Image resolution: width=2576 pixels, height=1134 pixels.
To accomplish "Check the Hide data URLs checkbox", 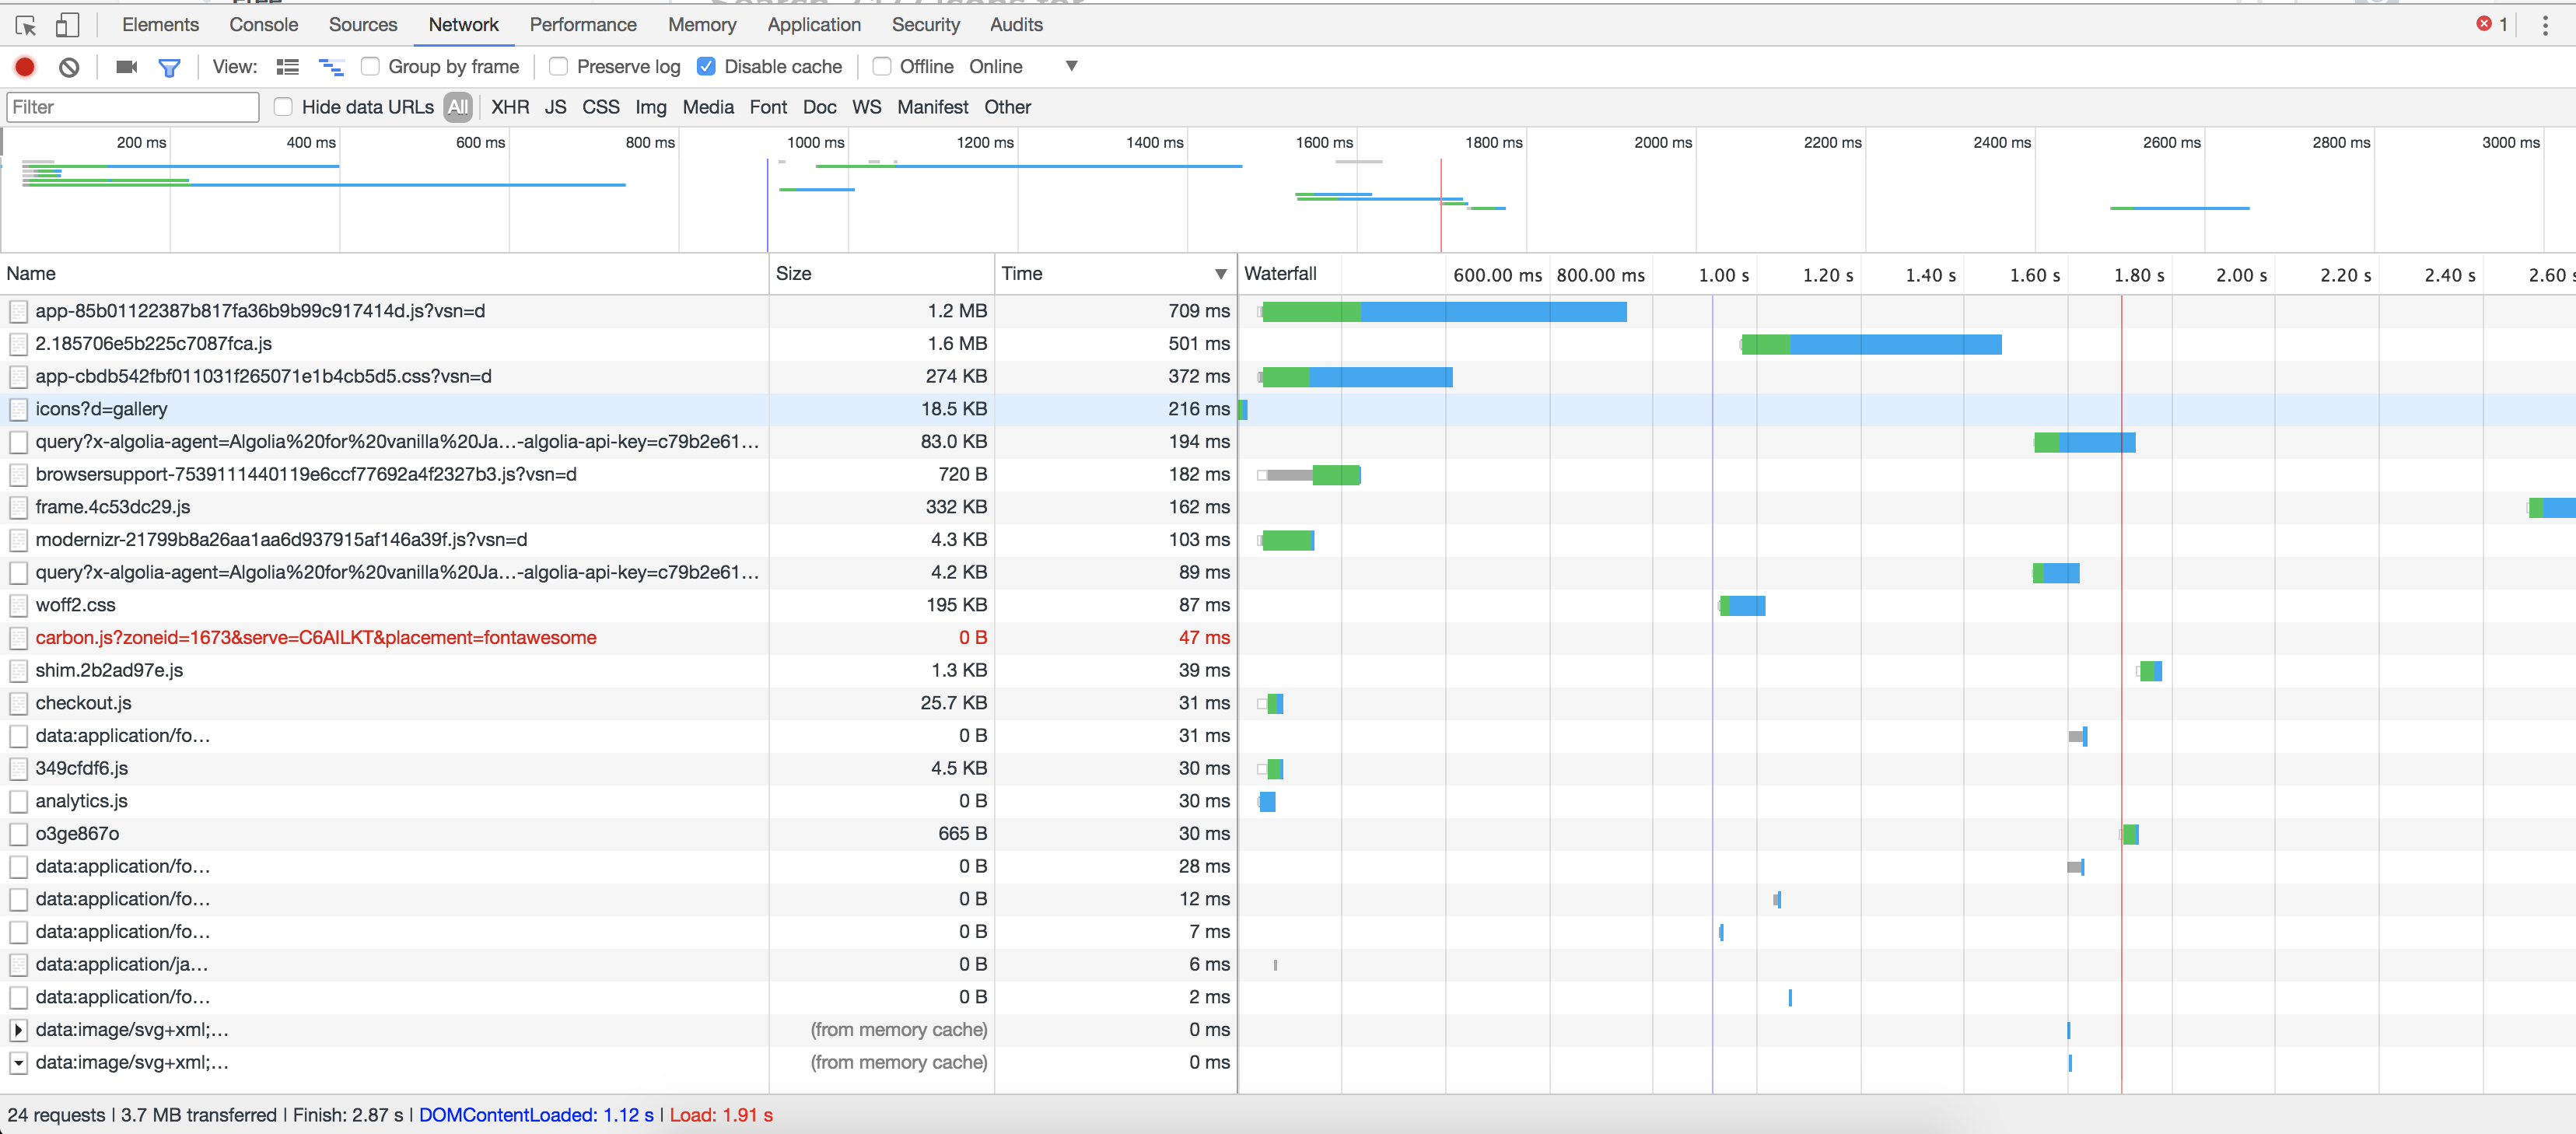I will (x=284, y=107).
